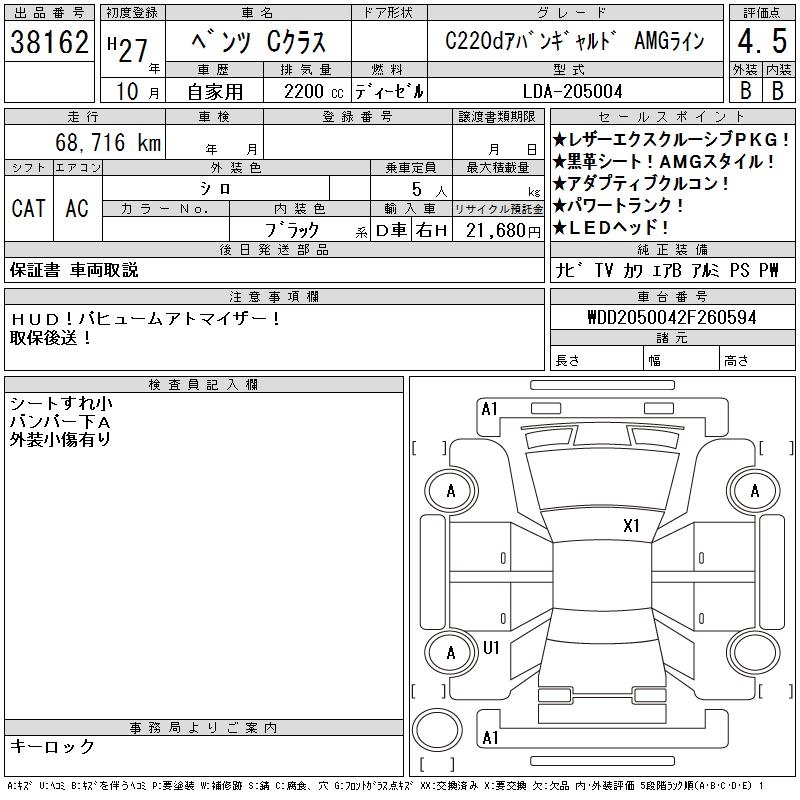Click the H27 first registration year

coord(128,50)
